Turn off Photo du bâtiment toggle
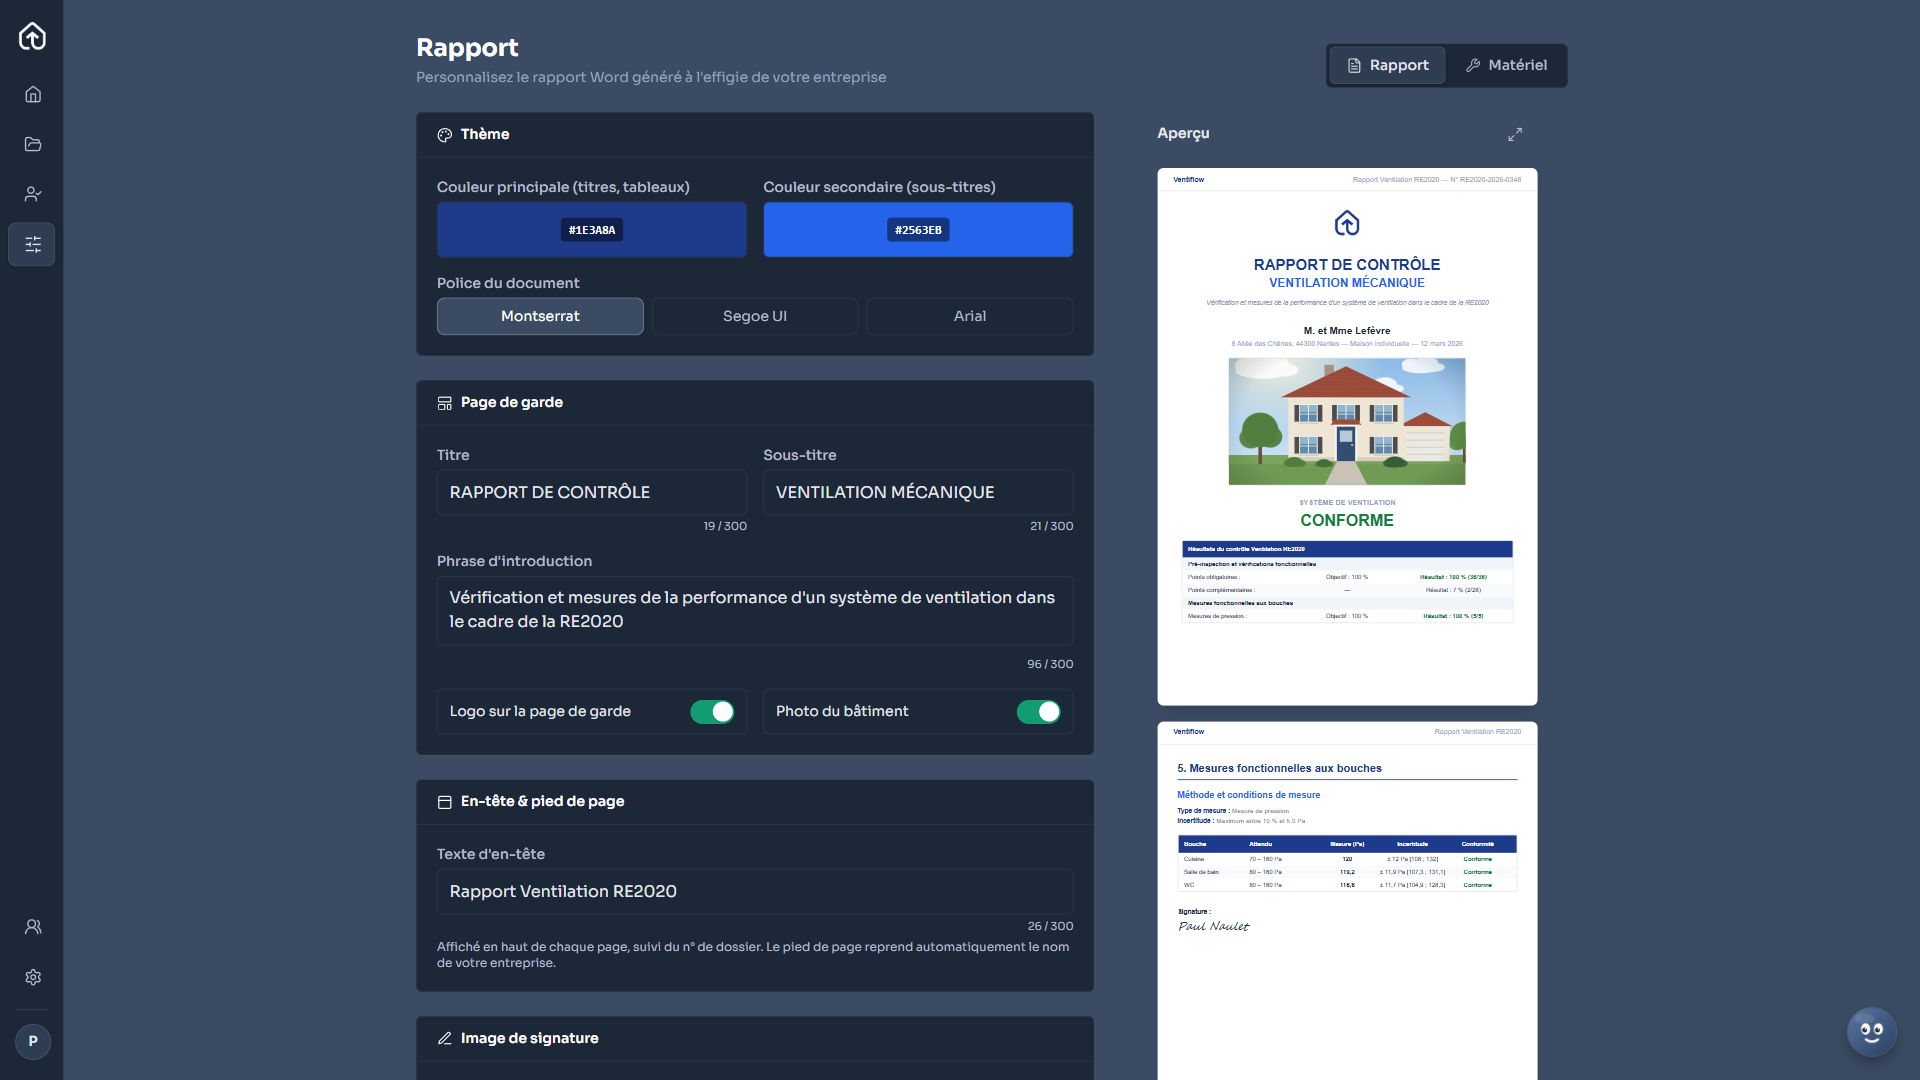Screen dimensions: 1920x1080 coord(1039,711)
